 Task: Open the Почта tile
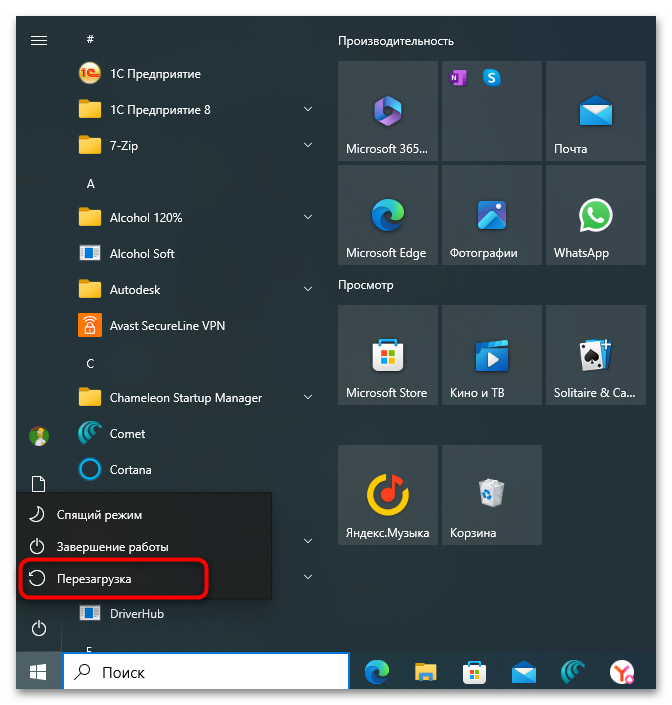(x=596, y=111)
